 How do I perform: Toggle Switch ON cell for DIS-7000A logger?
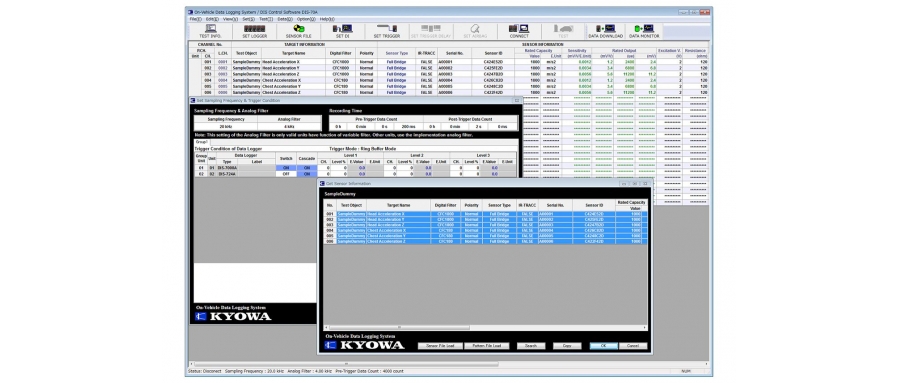(286, 168)
